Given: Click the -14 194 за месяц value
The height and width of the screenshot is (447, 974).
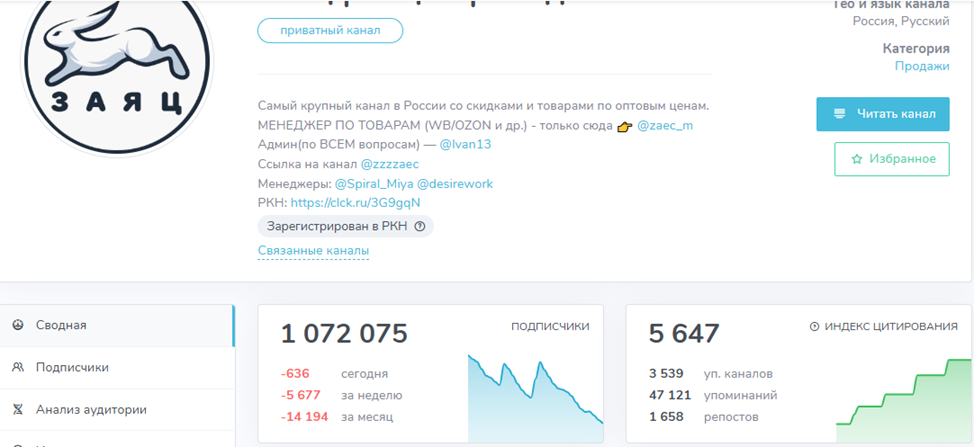Looking at the screenshot, I should coord(304,417).
